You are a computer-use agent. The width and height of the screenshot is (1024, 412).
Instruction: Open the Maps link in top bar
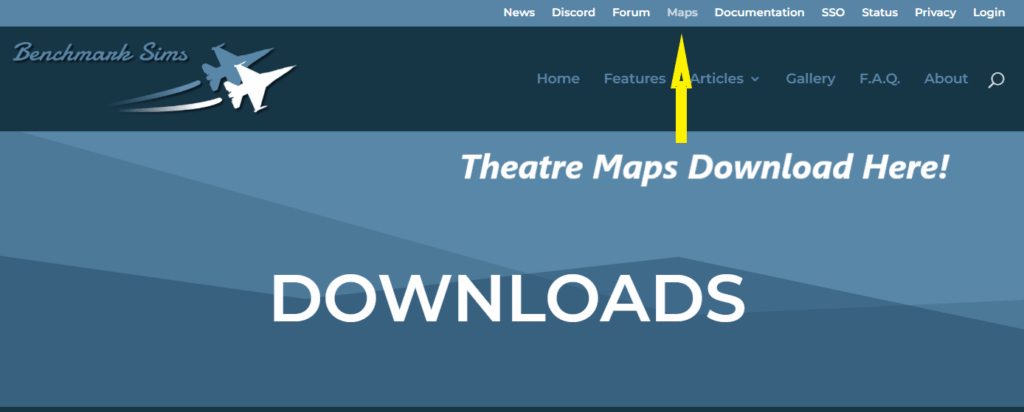point(682,12)
